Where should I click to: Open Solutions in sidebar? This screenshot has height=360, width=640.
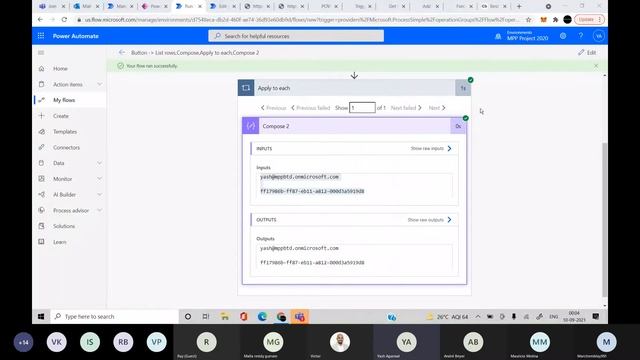(x=64, y=226)
